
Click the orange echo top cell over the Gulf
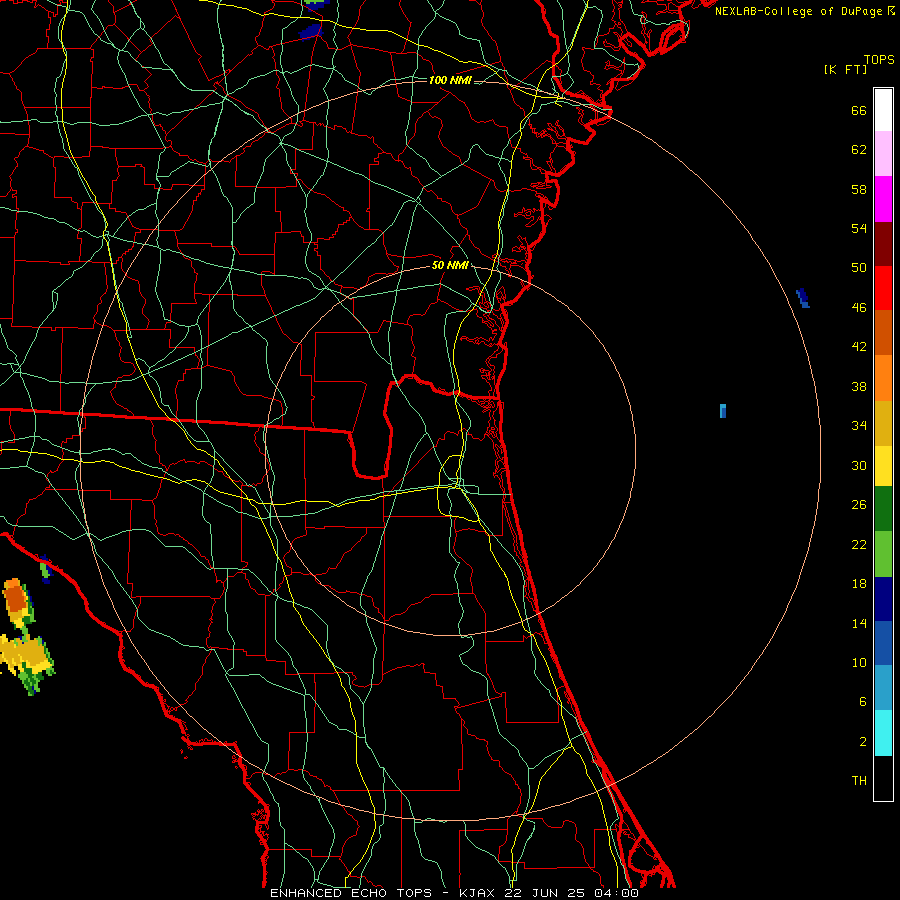tap(15, 598)
